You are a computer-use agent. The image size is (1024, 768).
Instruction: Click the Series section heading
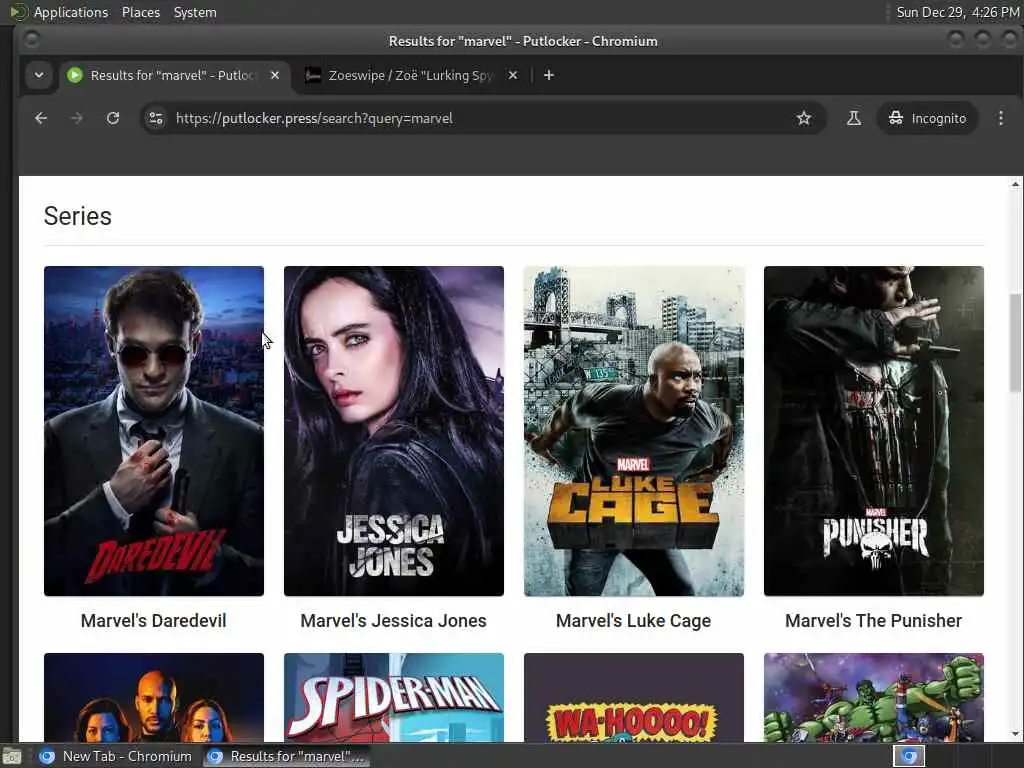(78, 216)
